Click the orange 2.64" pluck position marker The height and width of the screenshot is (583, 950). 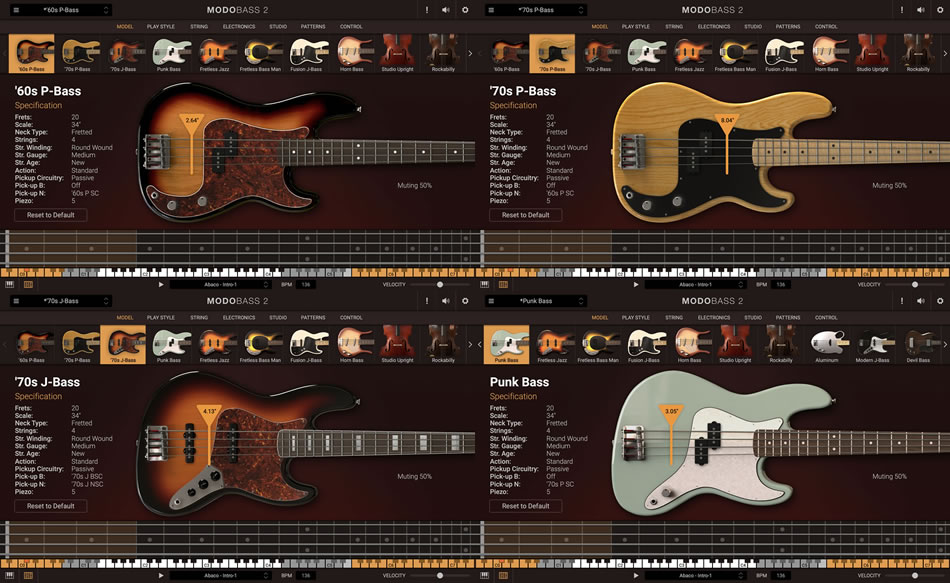tap(192, 121)
